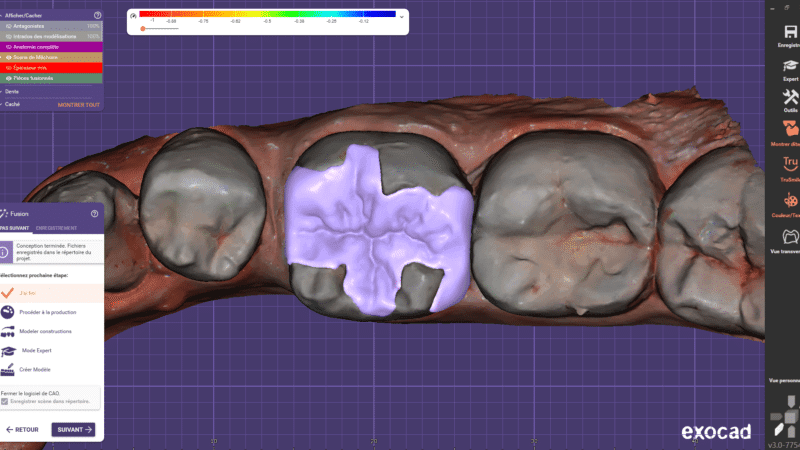Open the color scale dropdown arrow
The height and width of the screenshot is (450, 800).
(402, 17)
